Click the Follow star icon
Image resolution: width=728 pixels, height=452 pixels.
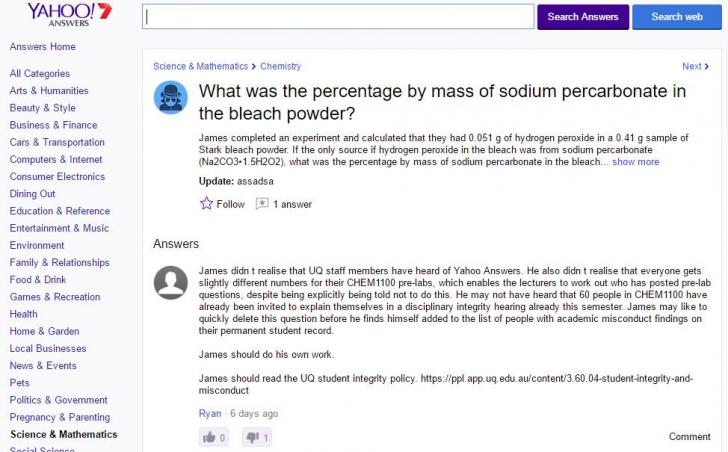click(x=207, y=204)
